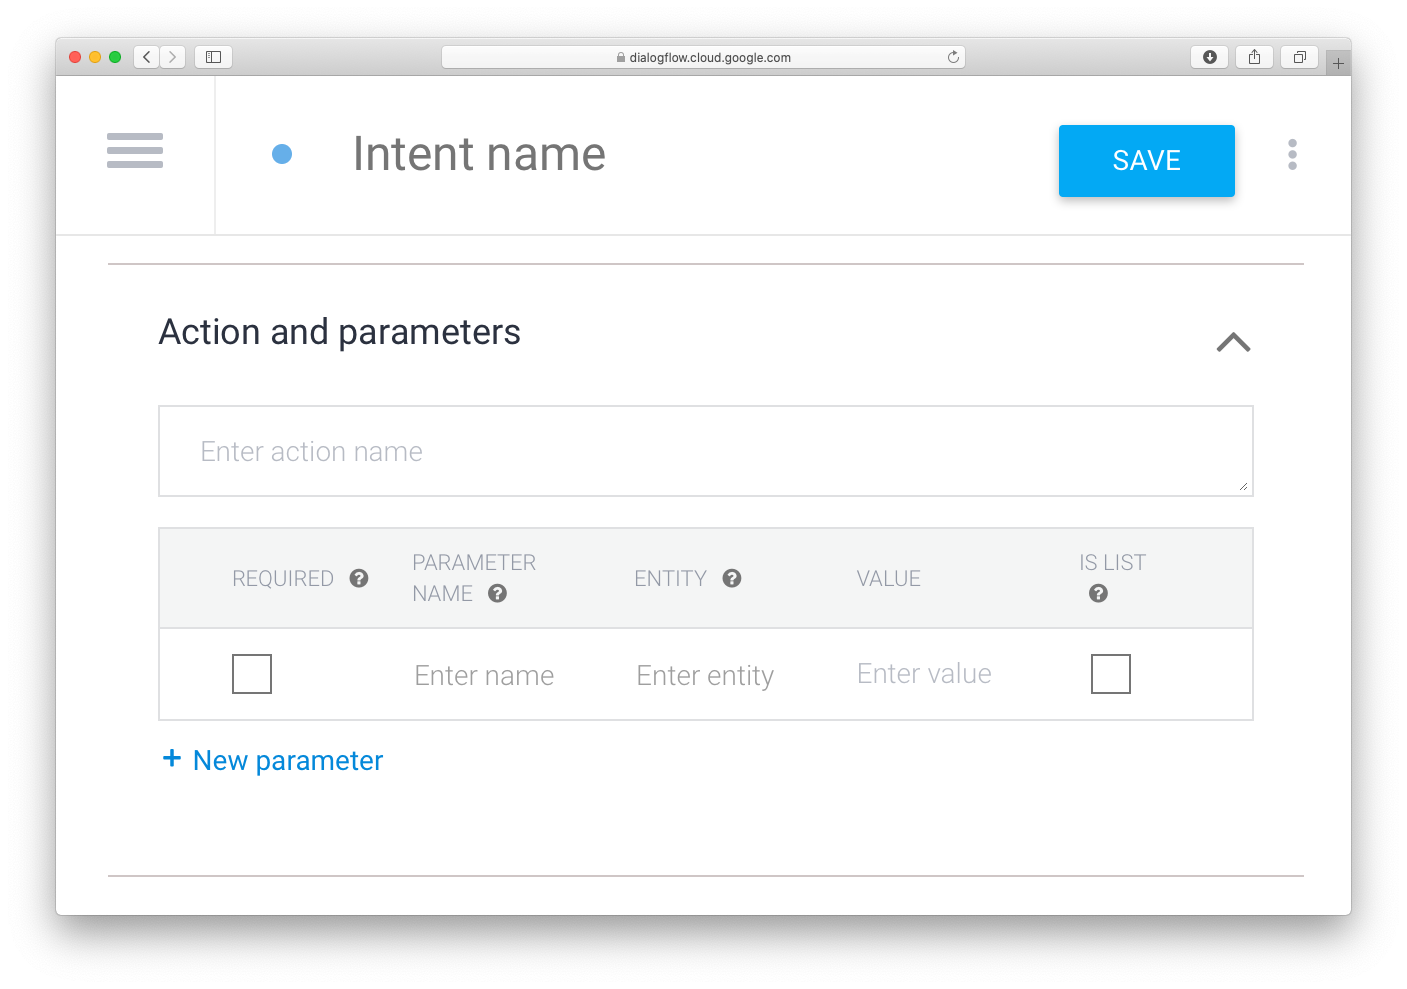Image resolution: width=1407 pixels, height=989 pixels.
Task: Open a new browser tab
Action: (x=1337, y=61)
